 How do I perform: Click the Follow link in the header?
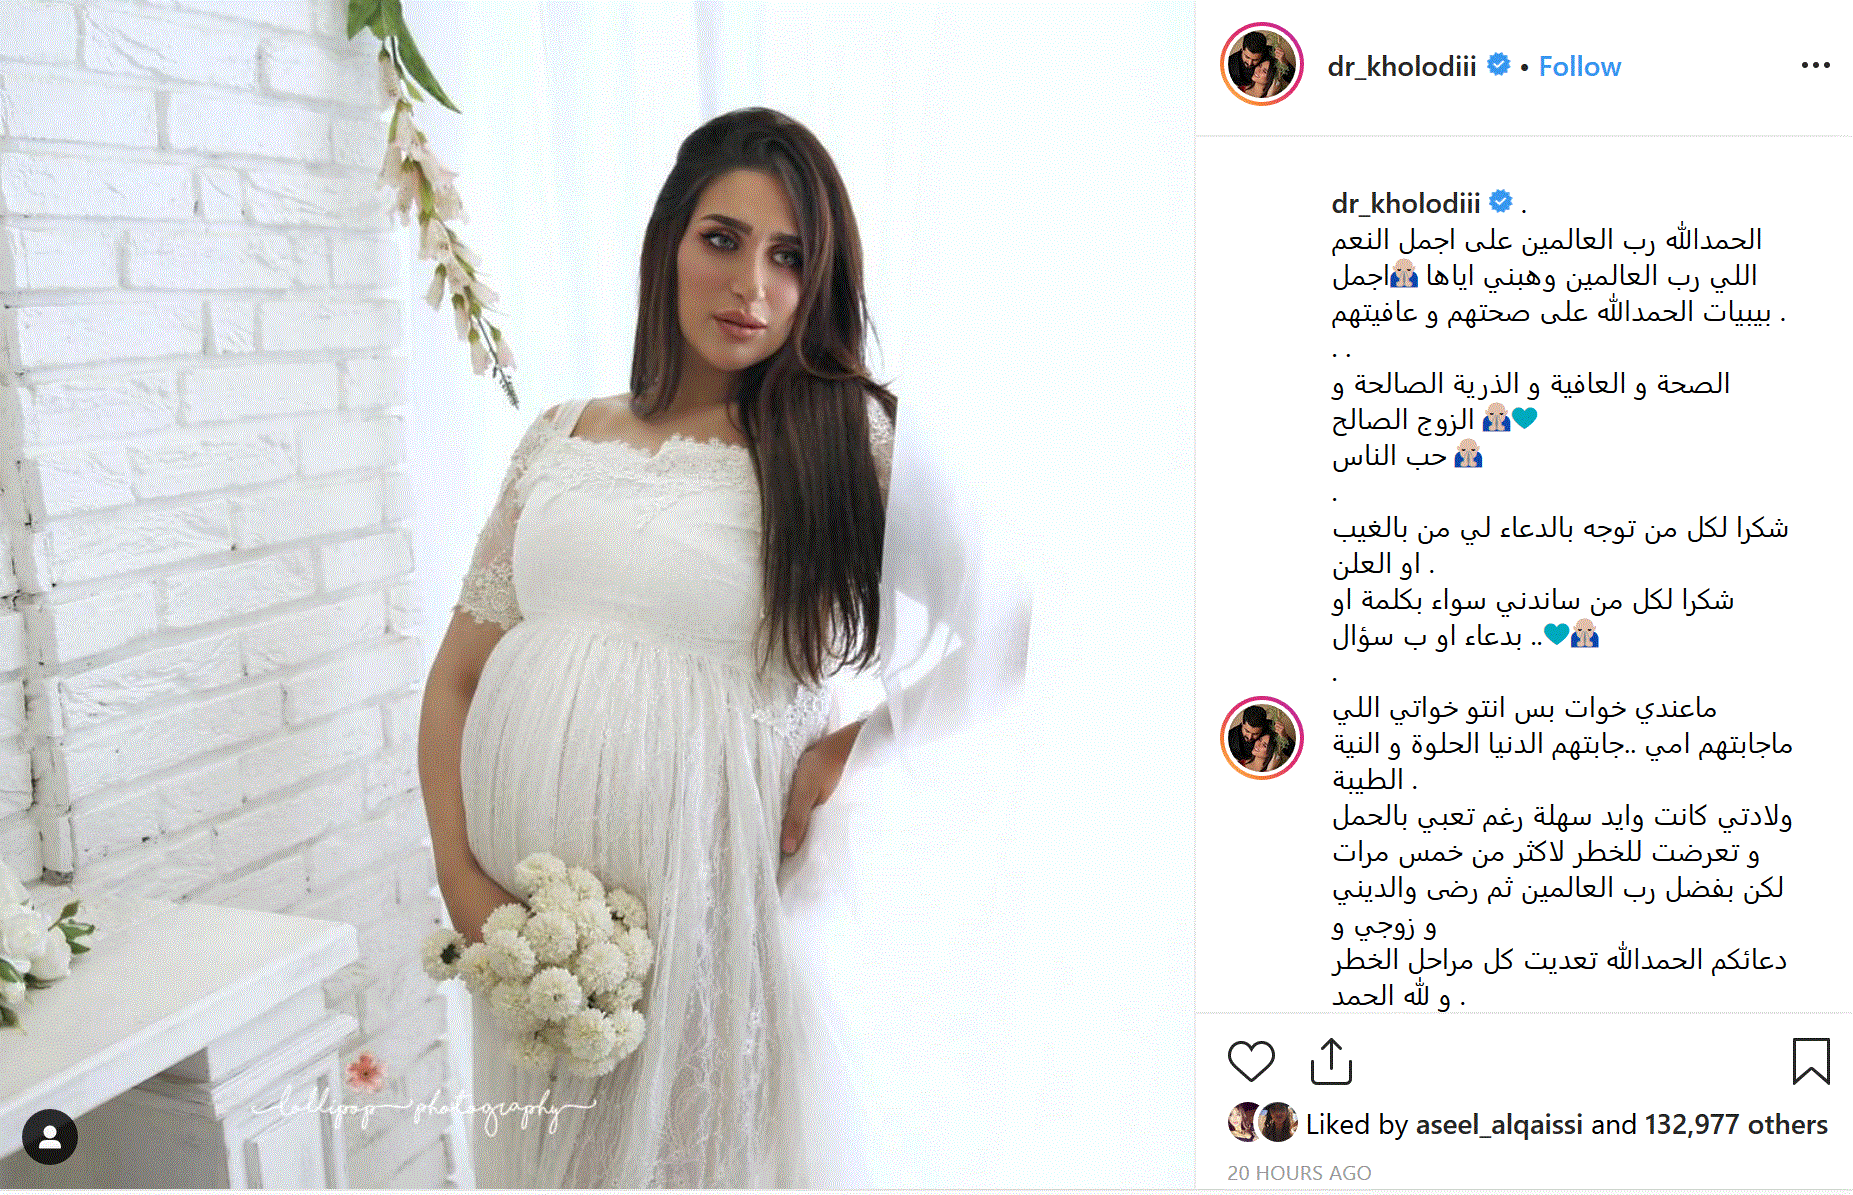tap(1579, 67)
